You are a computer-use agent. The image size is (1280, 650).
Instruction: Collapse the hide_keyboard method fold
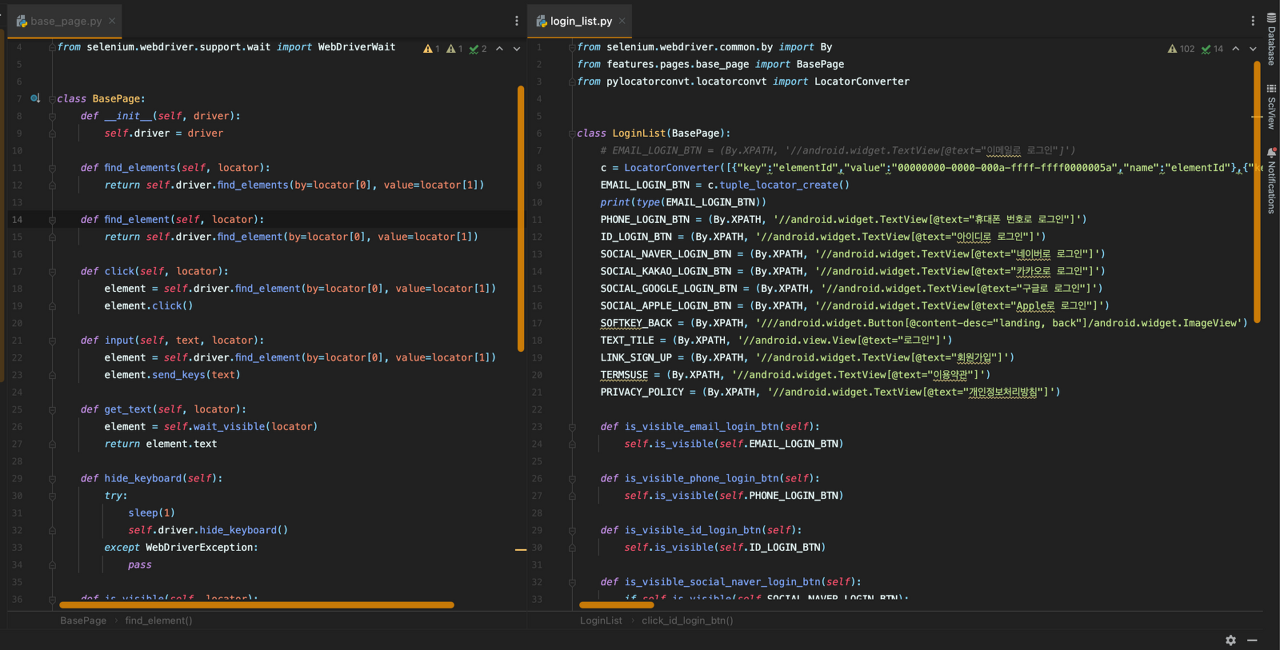52,478
